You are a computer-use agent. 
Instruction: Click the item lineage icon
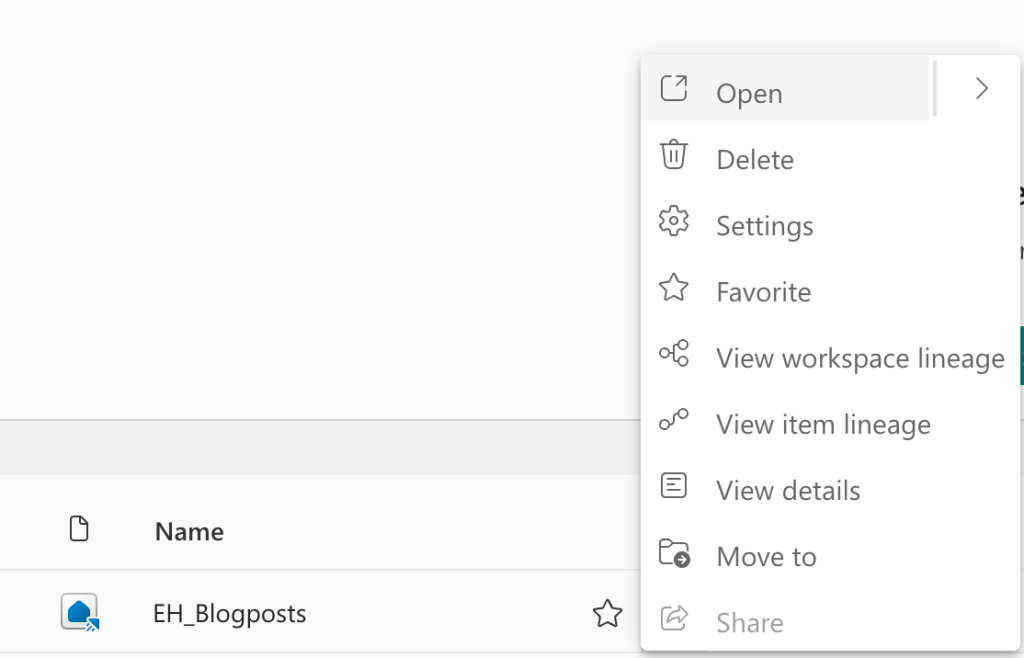(674, 421)
